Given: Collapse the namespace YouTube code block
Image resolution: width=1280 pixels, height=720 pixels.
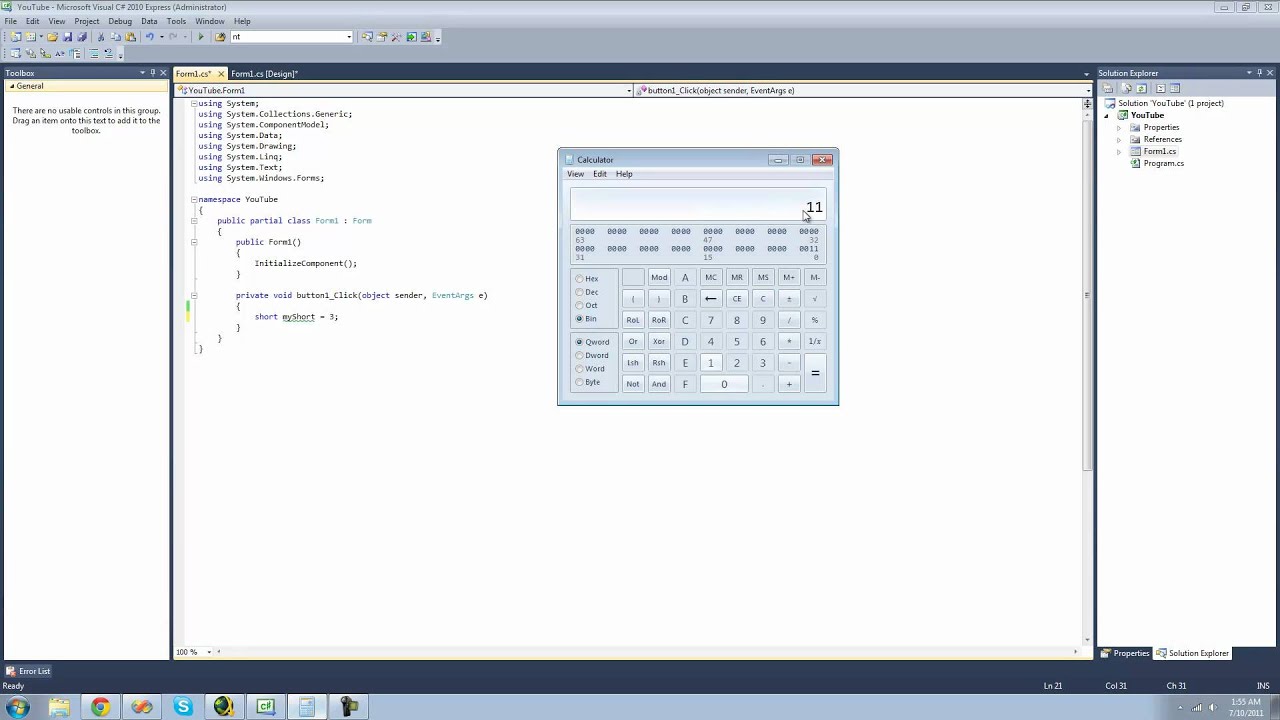Looking at the screenshot, I should click(194, 200).
